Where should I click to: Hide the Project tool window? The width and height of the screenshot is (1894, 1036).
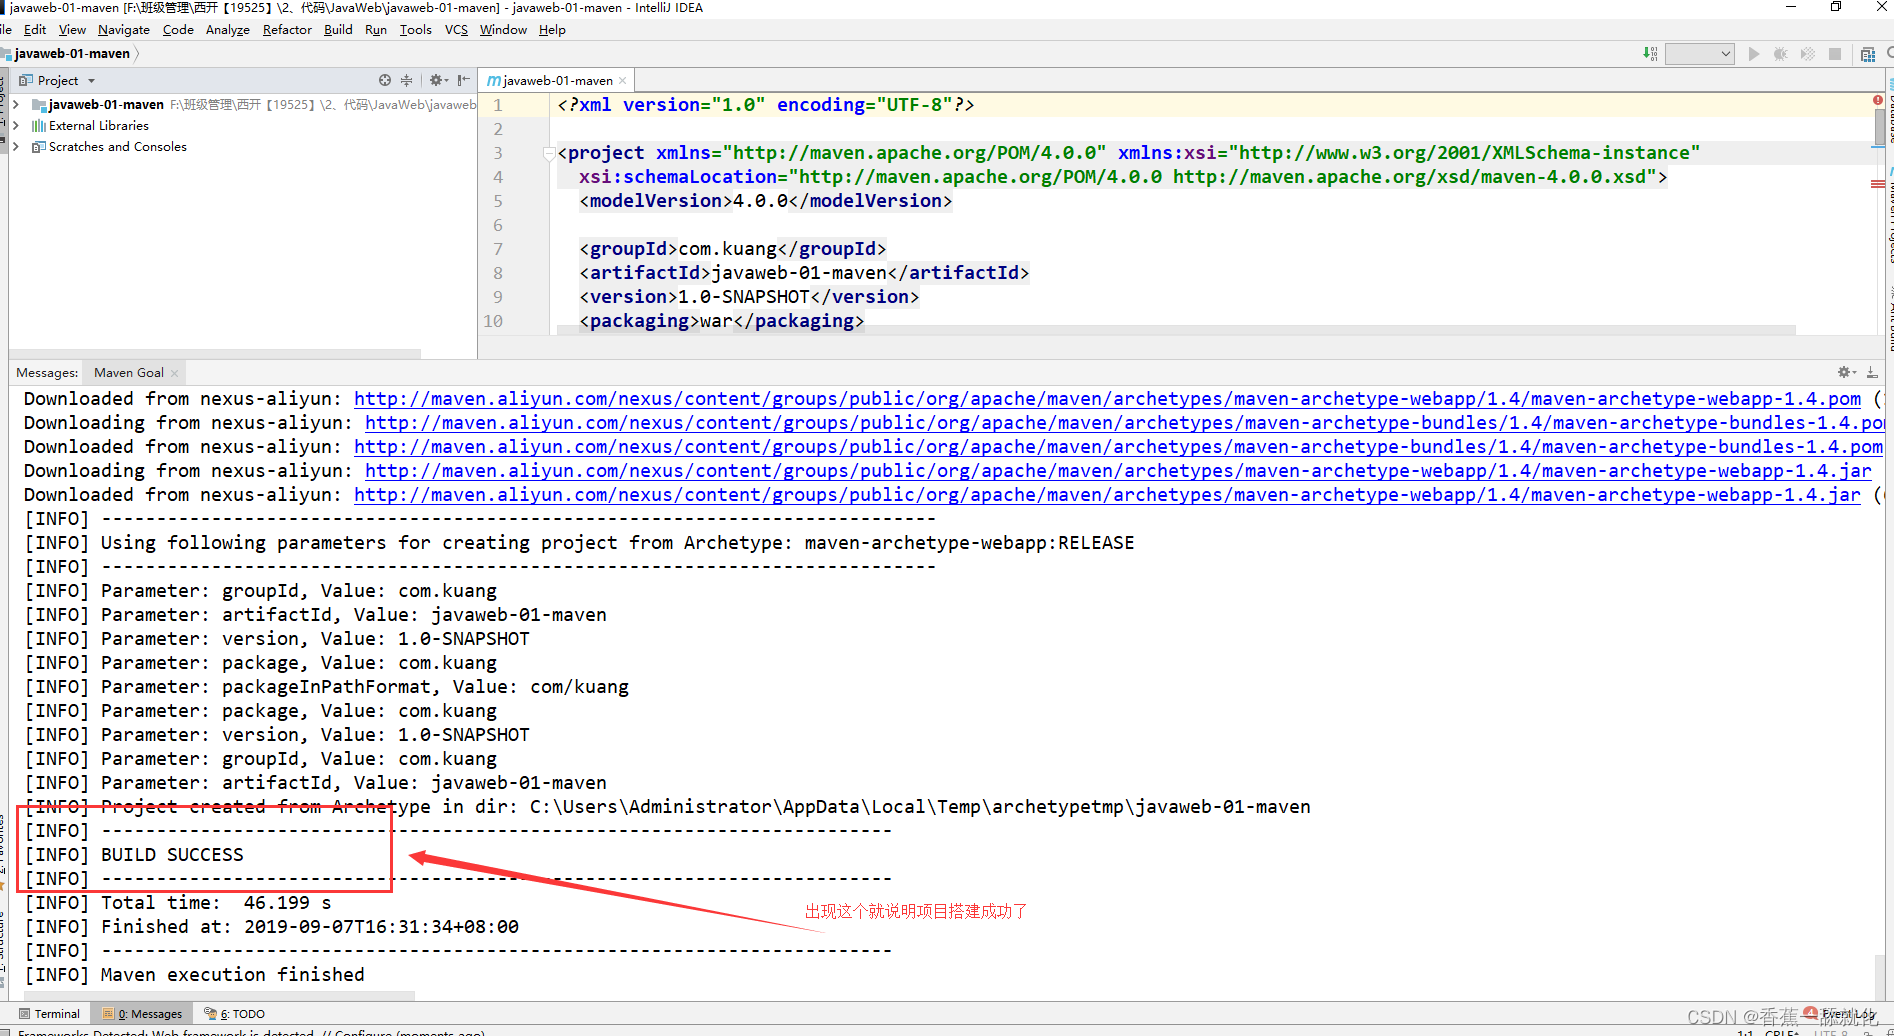463,80
